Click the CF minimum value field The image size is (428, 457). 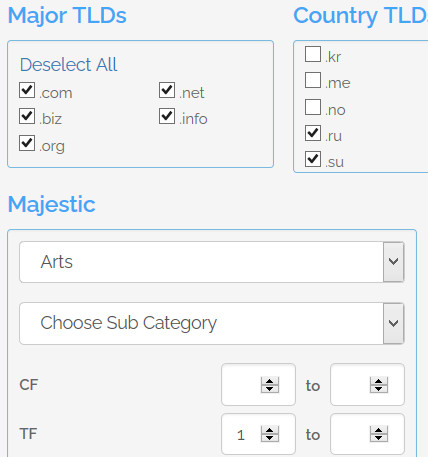click(258, 385)
